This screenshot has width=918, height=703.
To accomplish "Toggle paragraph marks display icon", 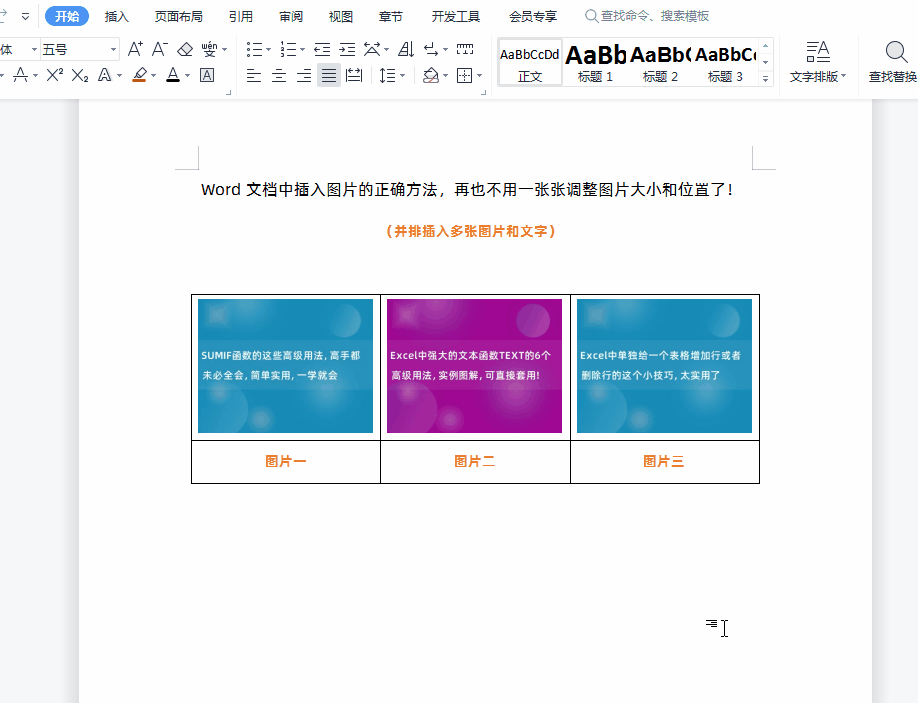I will point(431,49).
